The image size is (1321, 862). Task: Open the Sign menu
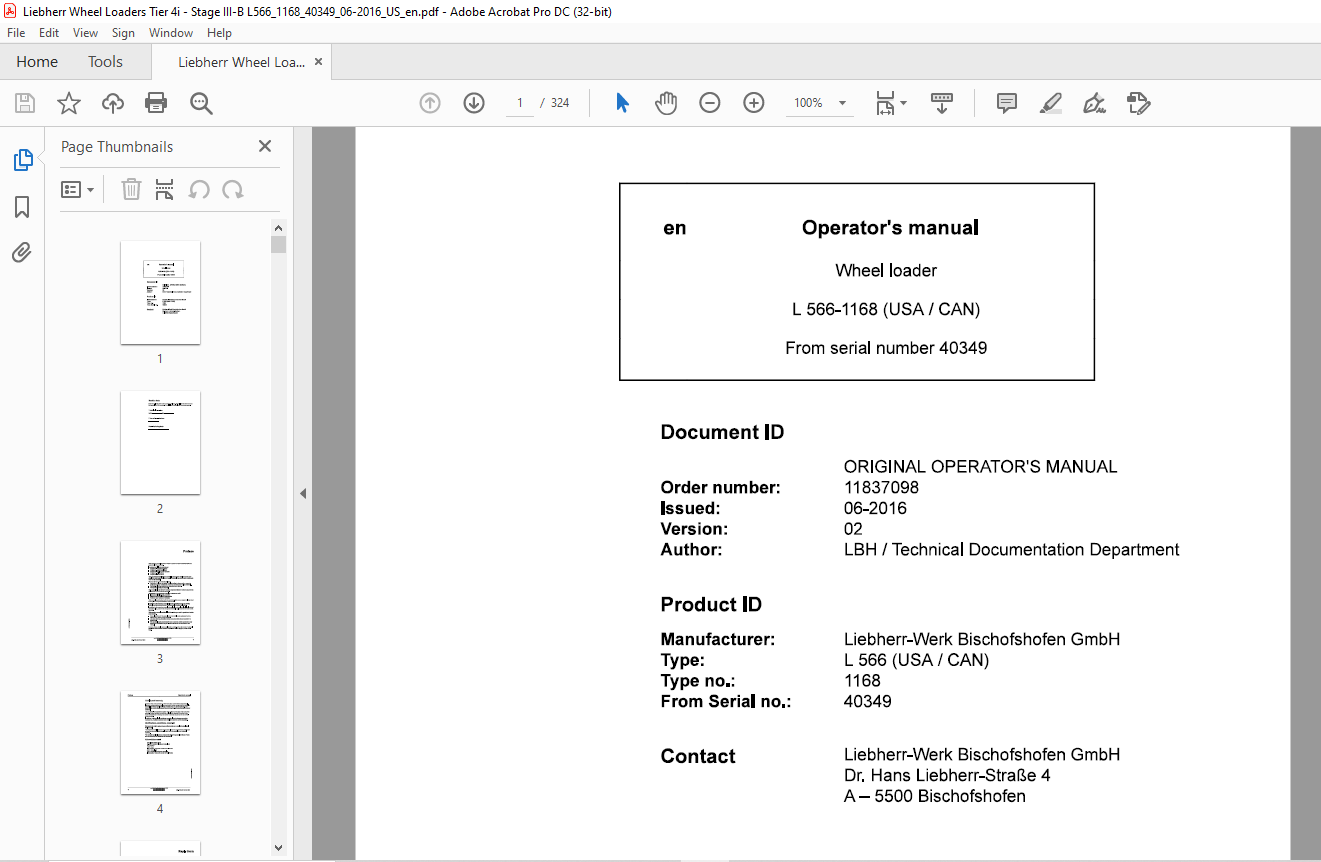click(123, 33)
